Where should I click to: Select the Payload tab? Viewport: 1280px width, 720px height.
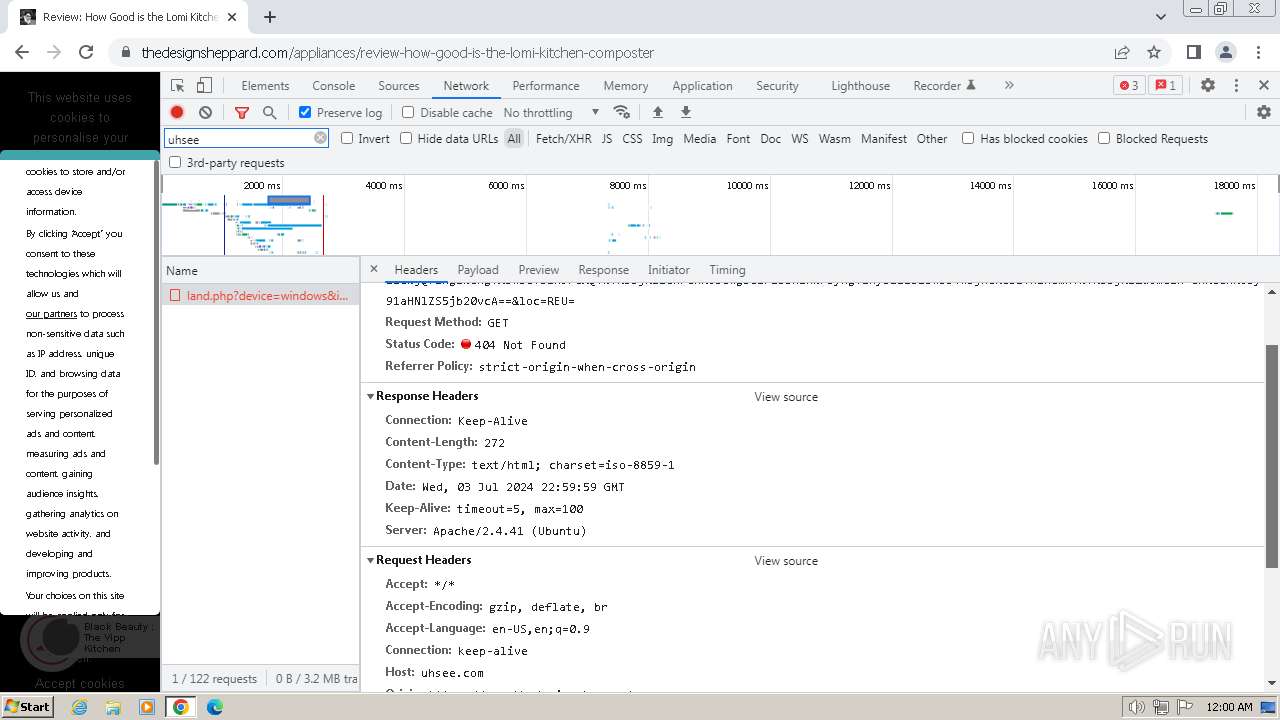click(x=478, y=269)
